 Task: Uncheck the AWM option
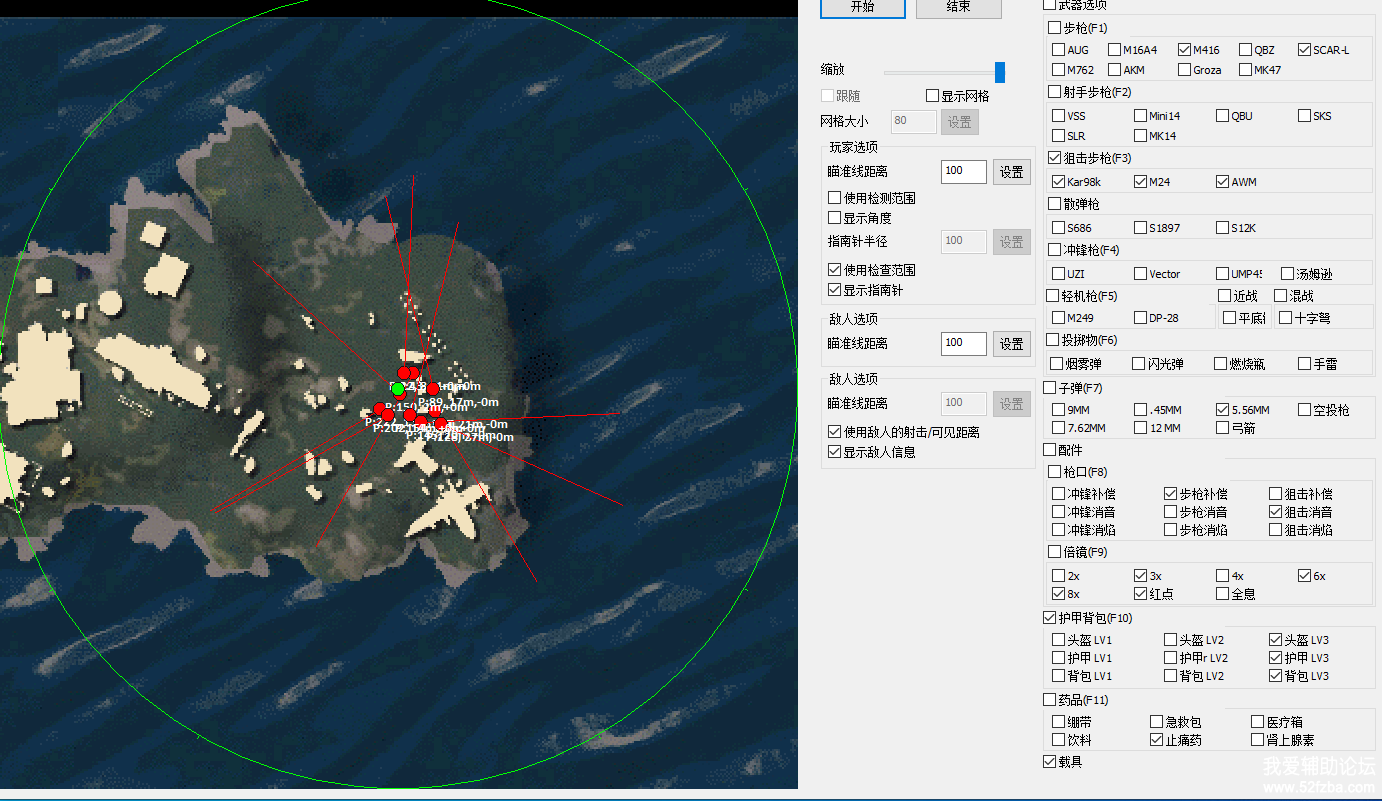(1223, 182)
